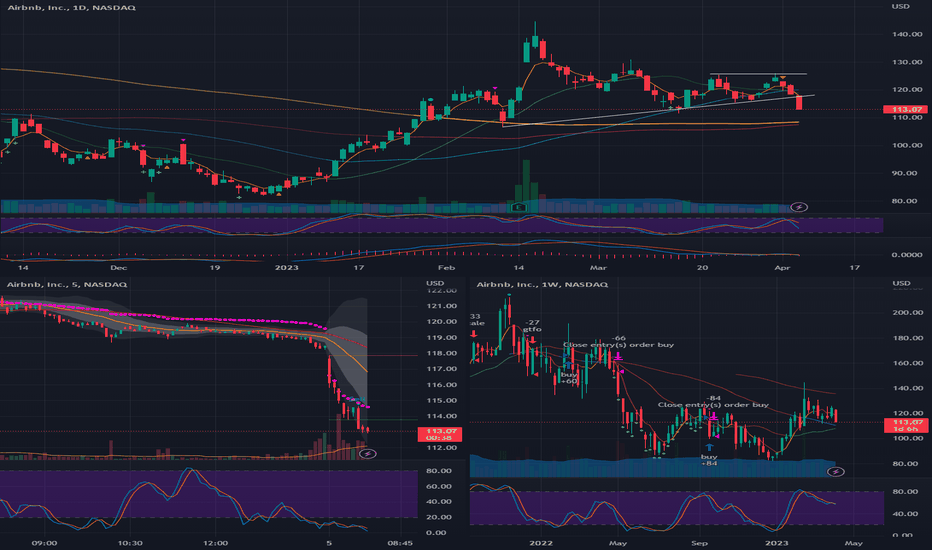Click the 60.00 stochastic scale value
932x550 pixels.
point(437,487)
